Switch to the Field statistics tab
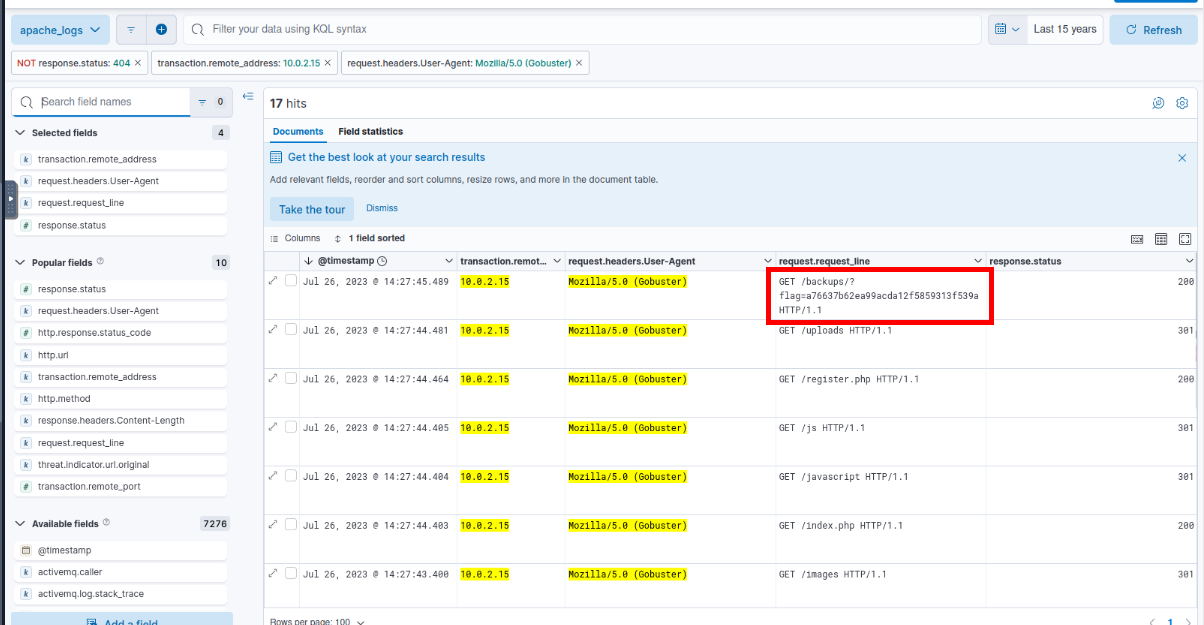Viewport: 1204px width, 625px height. [x=370, y=131]
